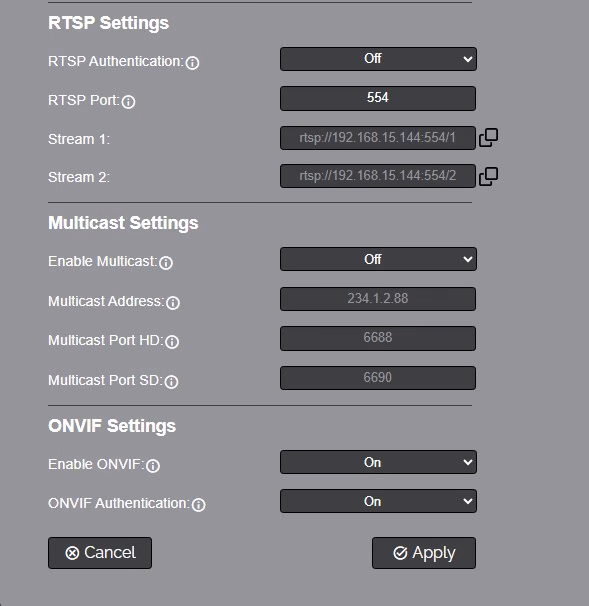Cancel the settings changes
Screen dimensions: 589x606
coord(100,553)
